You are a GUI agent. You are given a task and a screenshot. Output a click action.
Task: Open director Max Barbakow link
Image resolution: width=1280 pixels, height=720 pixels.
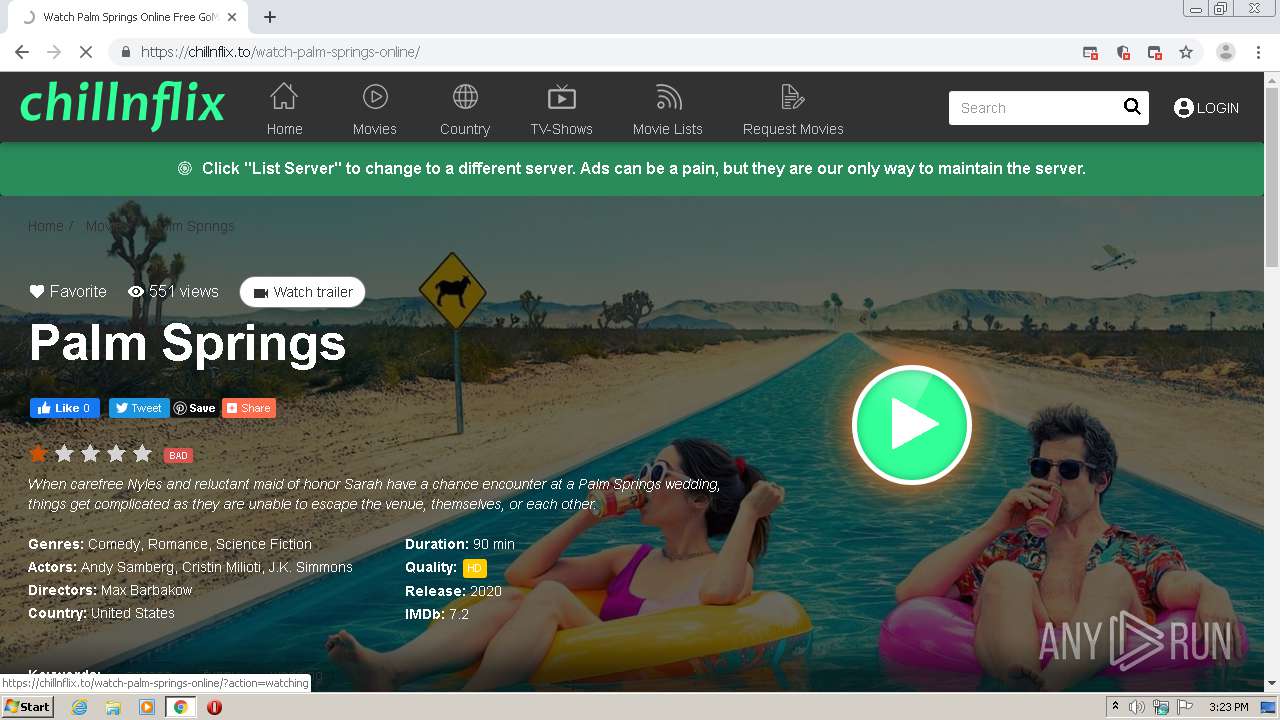pos(147,590)
